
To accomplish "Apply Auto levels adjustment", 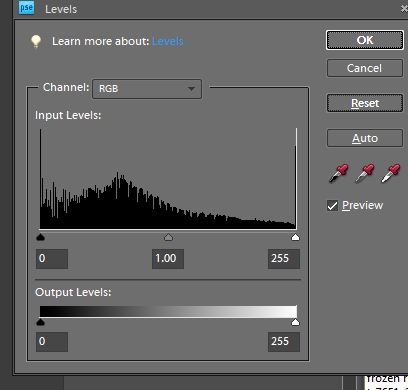I will (x=365, y=138).
